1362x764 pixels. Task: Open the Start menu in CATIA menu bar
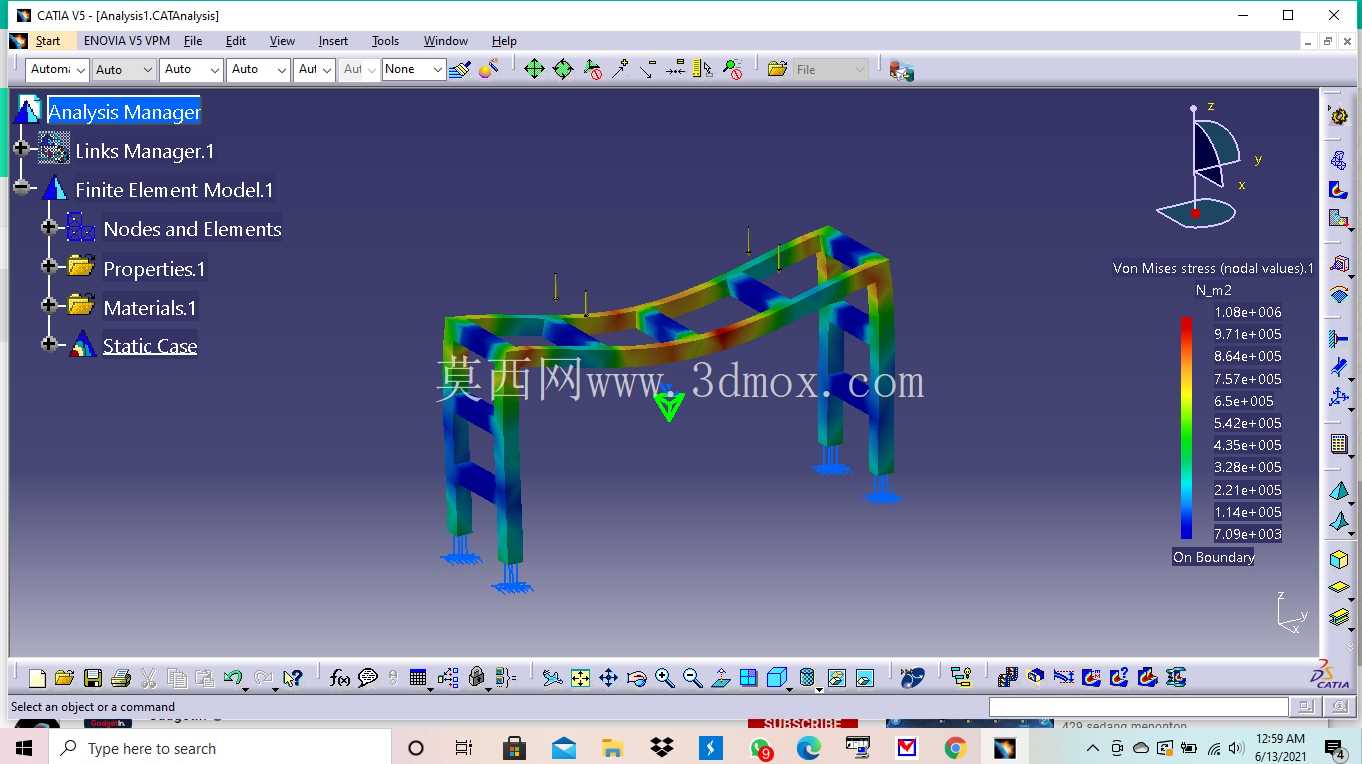tap(47, 41)
